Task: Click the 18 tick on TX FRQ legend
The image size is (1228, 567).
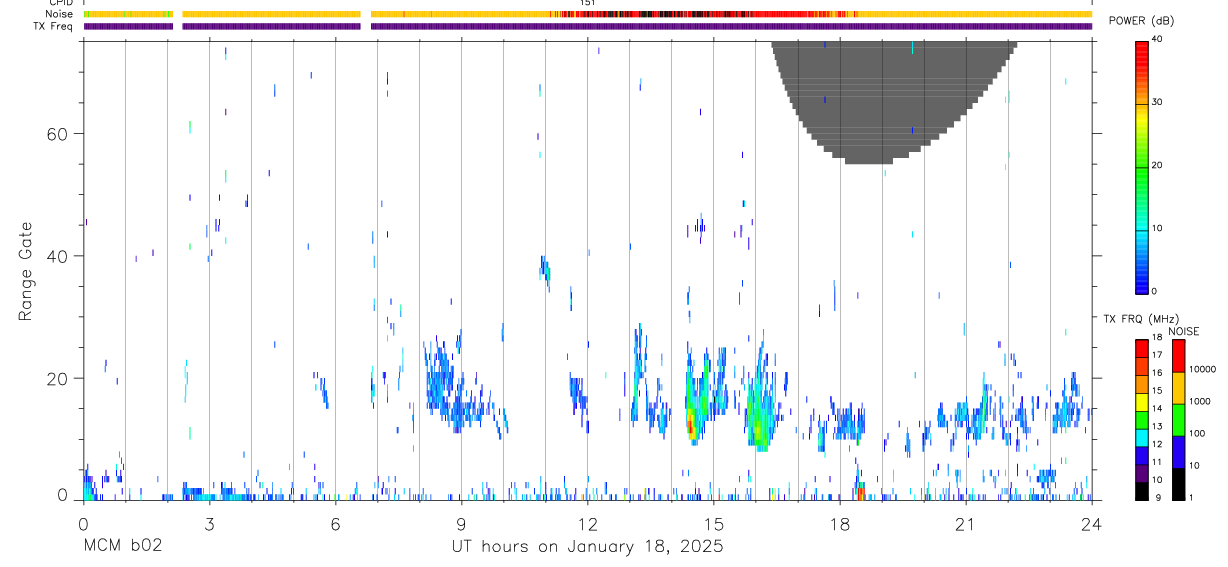Action: click(x=1157, y=337)
